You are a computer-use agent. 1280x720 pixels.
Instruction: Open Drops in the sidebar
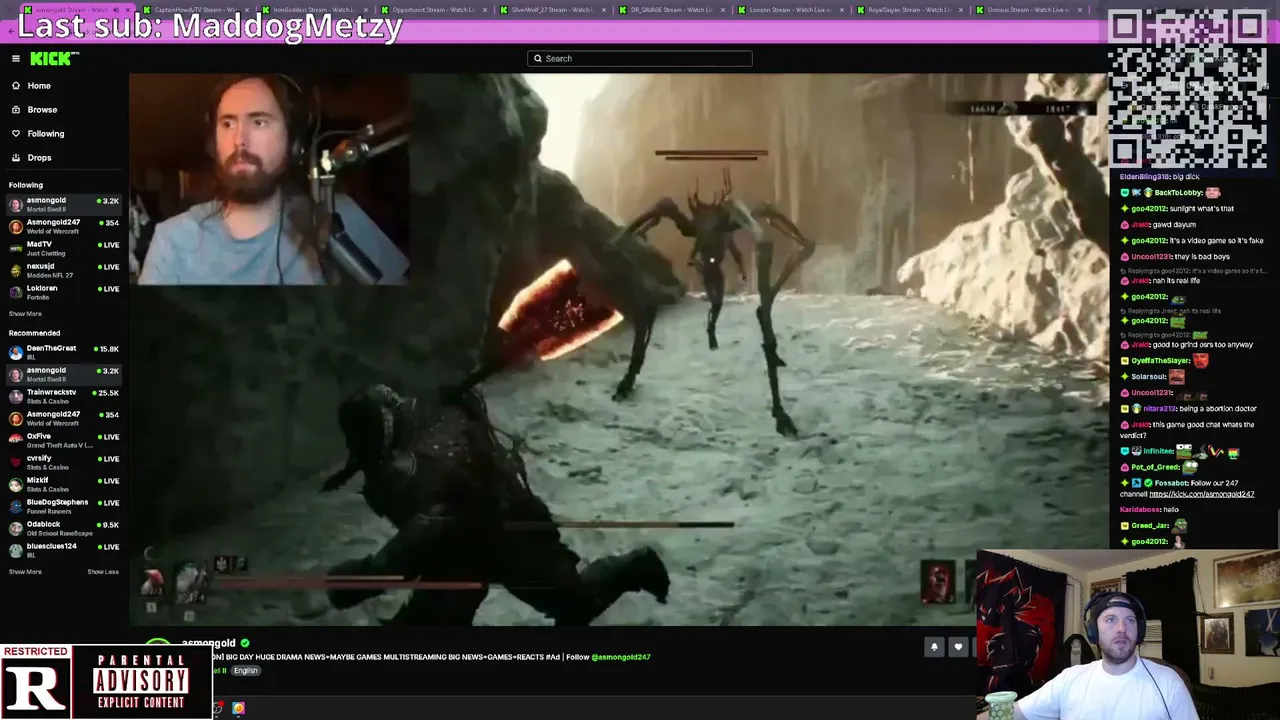39,158
